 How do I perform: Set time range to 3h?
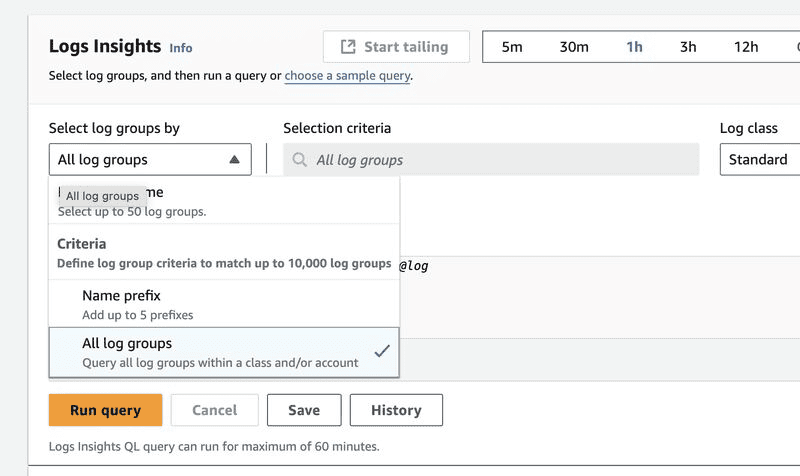pos(688,47)
